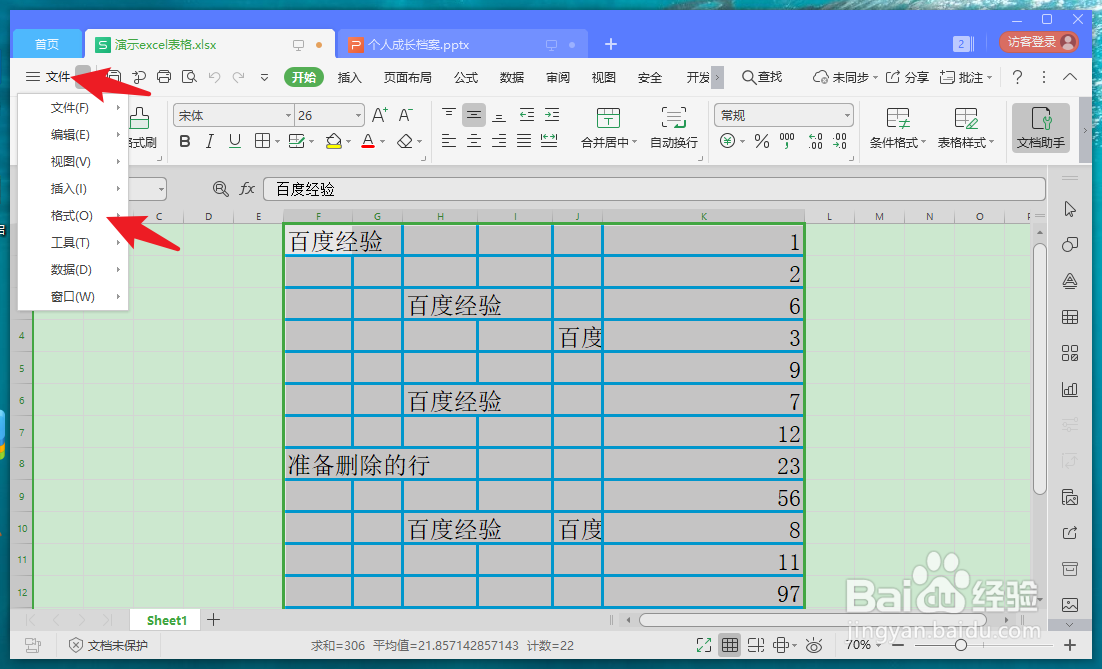Apply the yellow fill color
The image size is (1102, 669).
coord(334,141)
